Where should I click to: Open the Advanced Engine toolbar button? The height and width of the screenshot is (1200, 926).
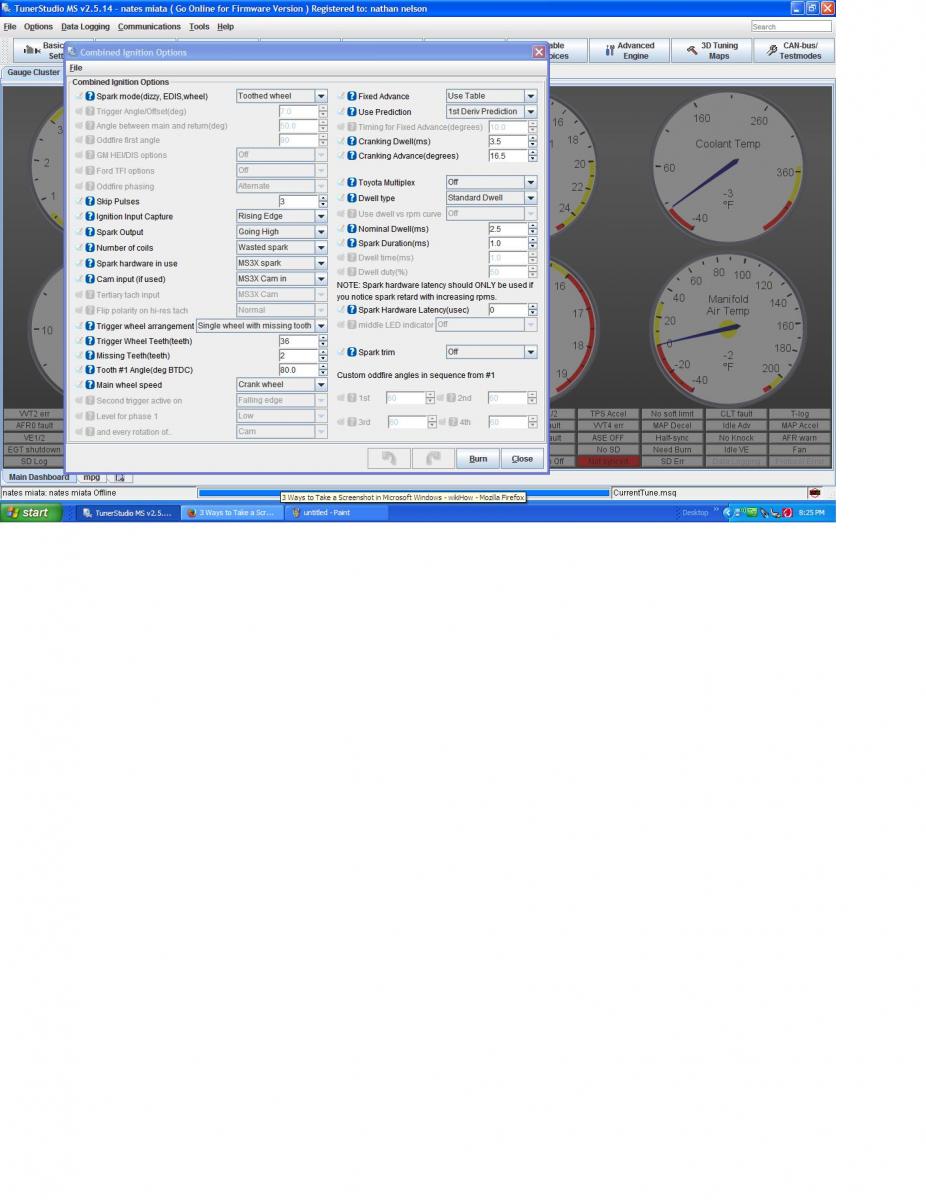click(x=629, y=51)
